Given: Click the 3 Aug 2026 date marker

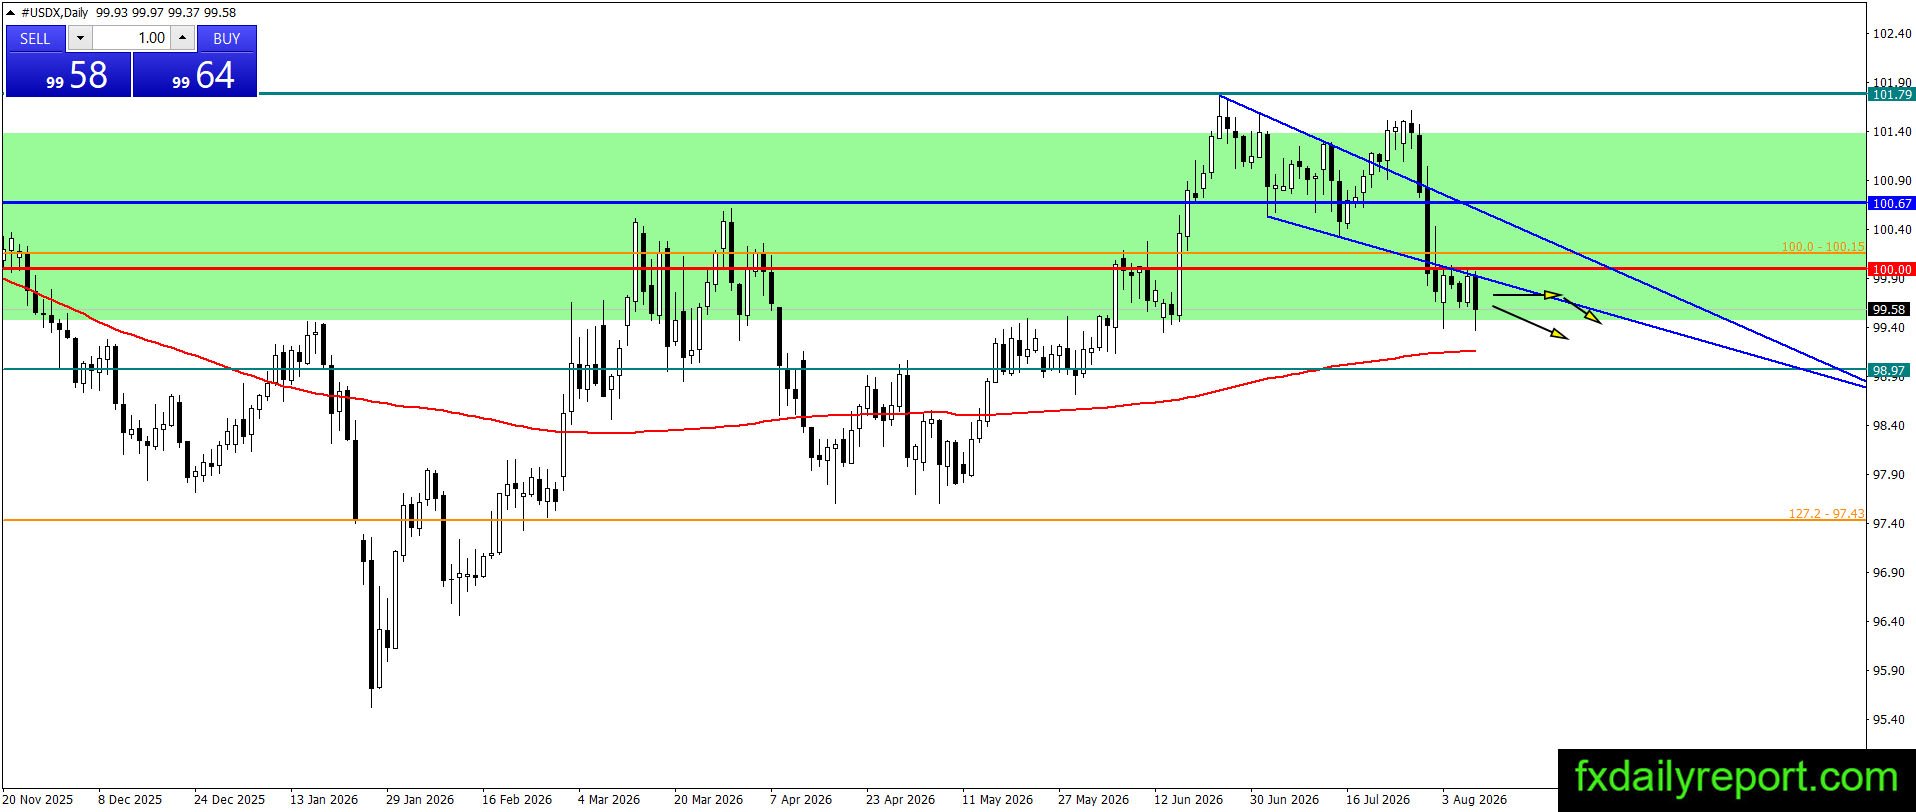Looking at the screenshot, I should [1474, 799].
